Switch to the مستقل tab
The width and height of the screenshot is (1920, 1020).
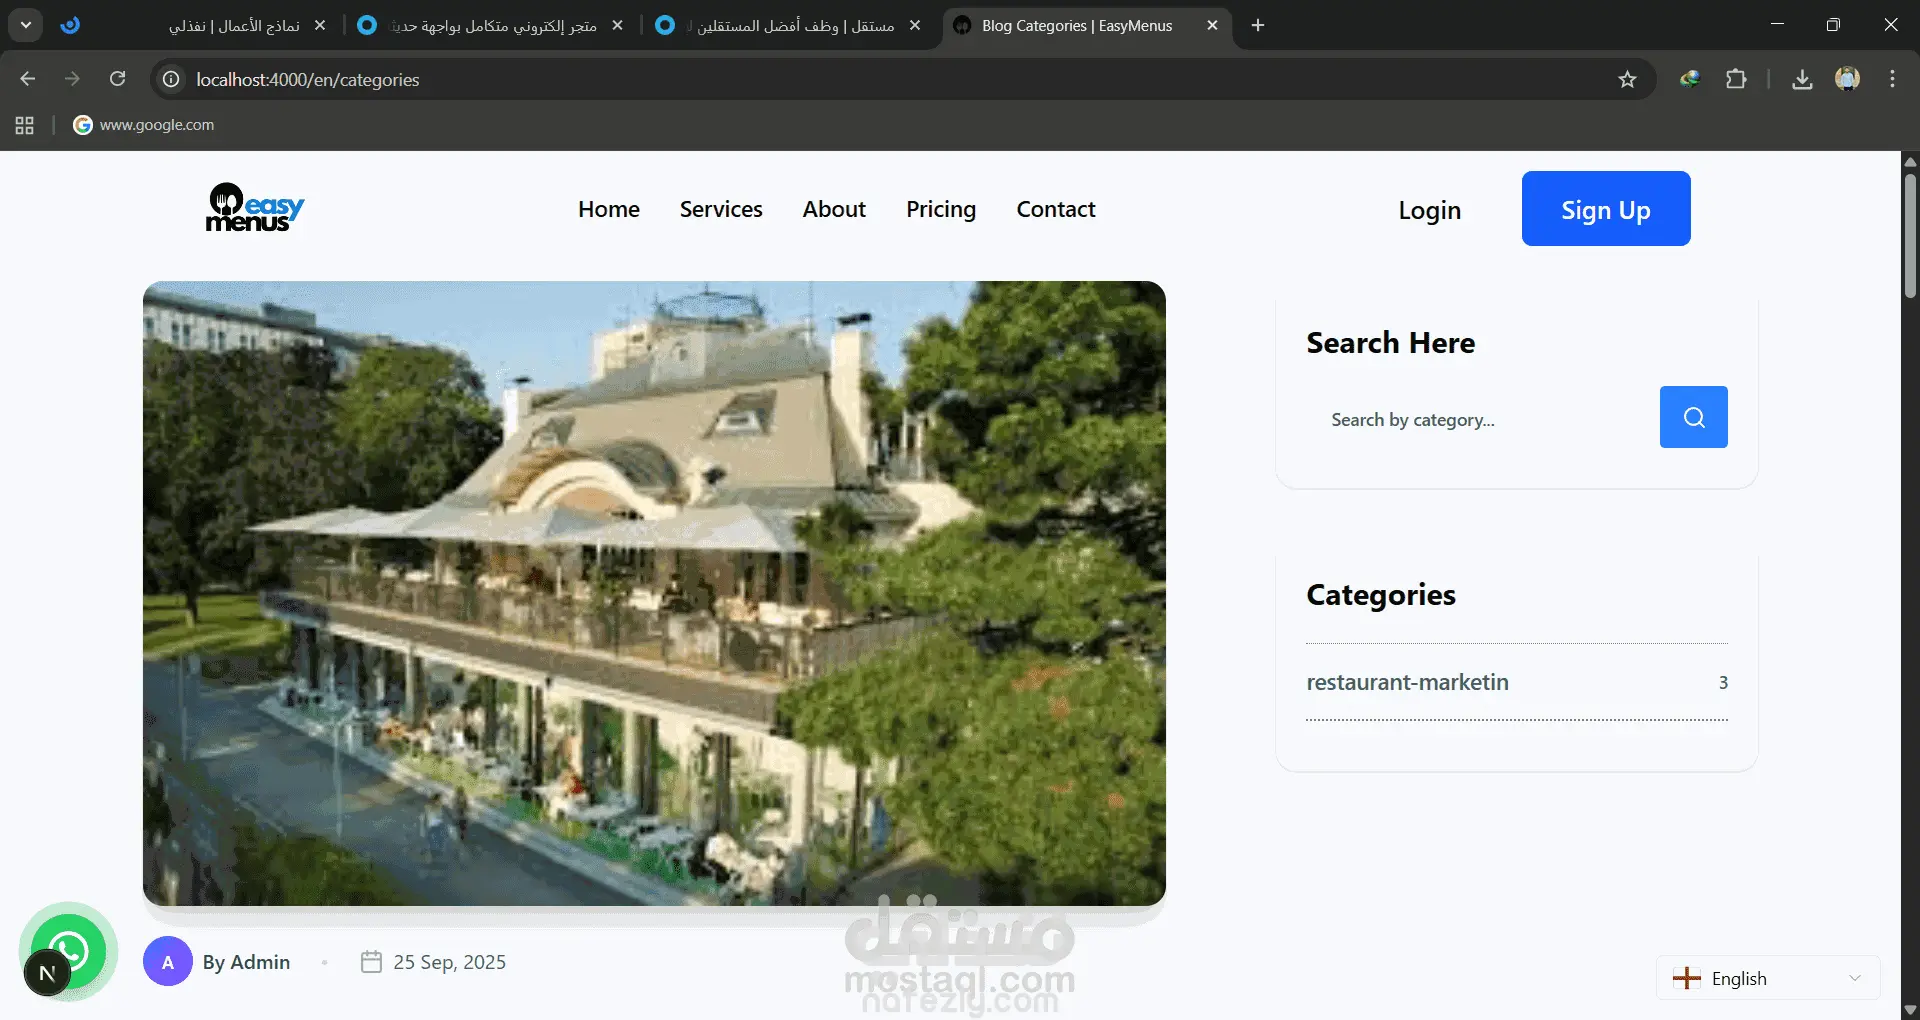click(789, 25)
